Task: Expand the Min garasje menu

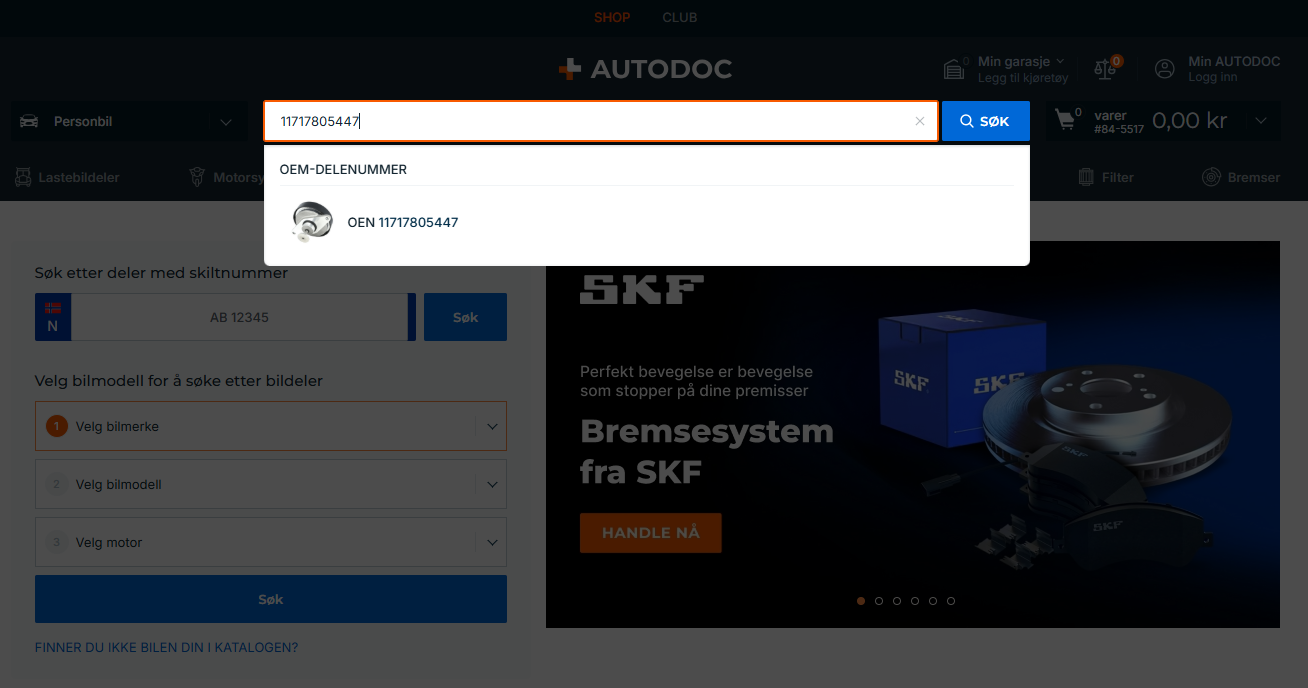Action: (1021, 62)
